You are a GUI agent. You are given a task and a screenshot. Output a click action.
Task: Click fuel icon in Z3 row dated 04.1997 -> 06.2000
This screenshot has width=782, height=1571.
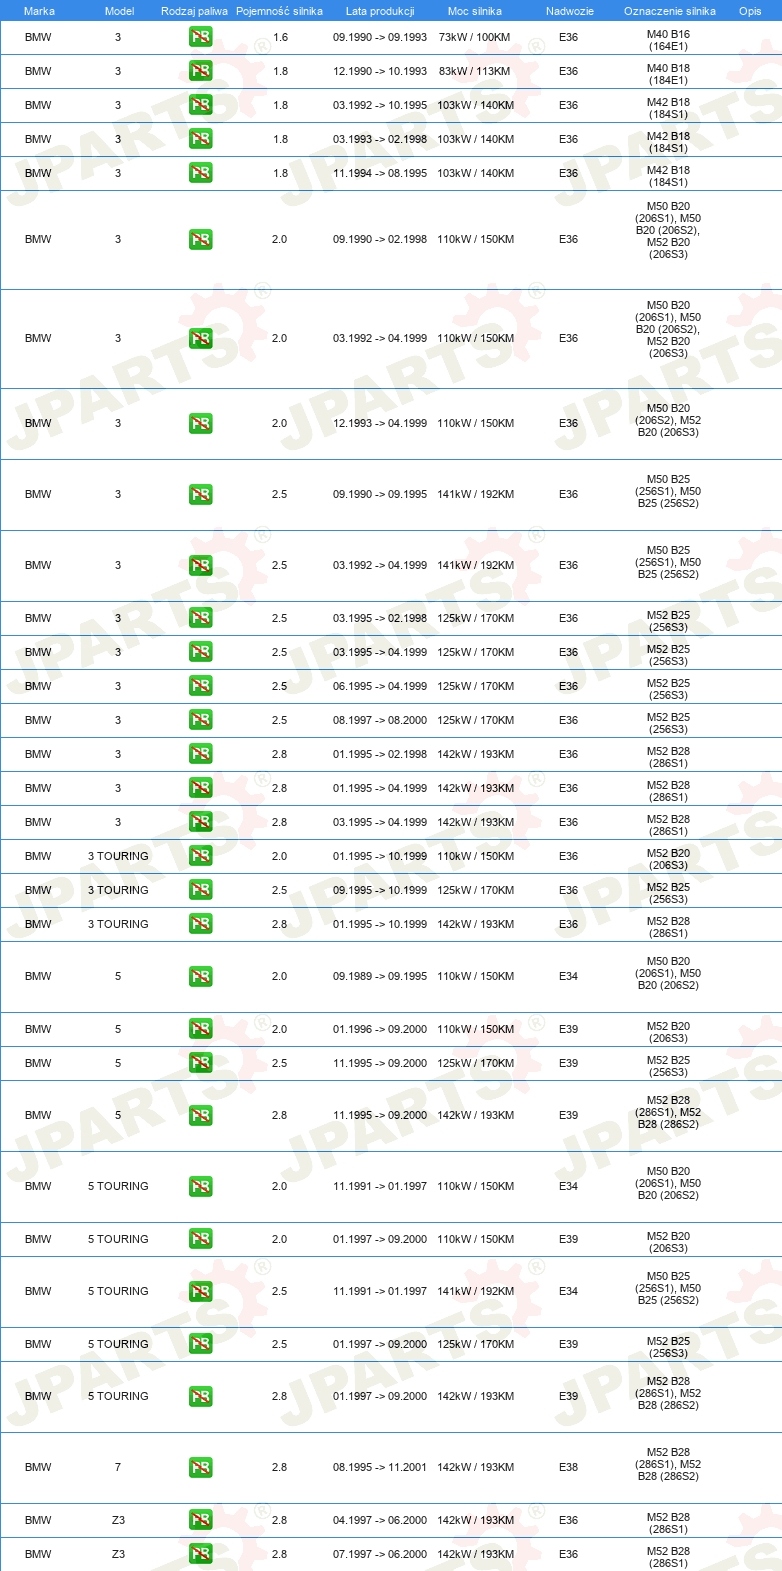[x=201, y=1520]
